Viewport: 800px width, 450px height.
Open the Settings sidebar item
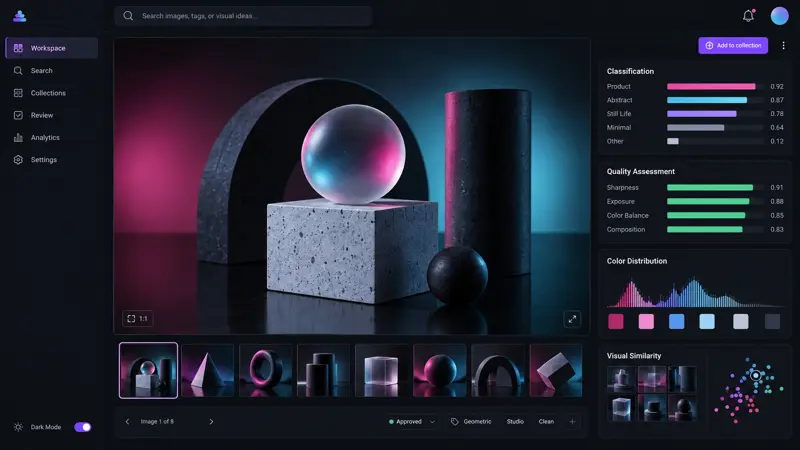[x=52, y=160]
